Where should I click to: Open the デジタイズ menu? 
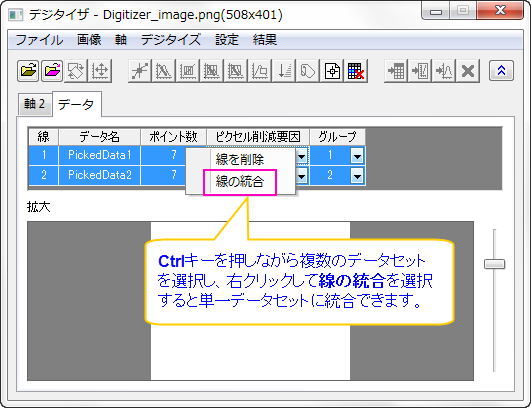171,40
